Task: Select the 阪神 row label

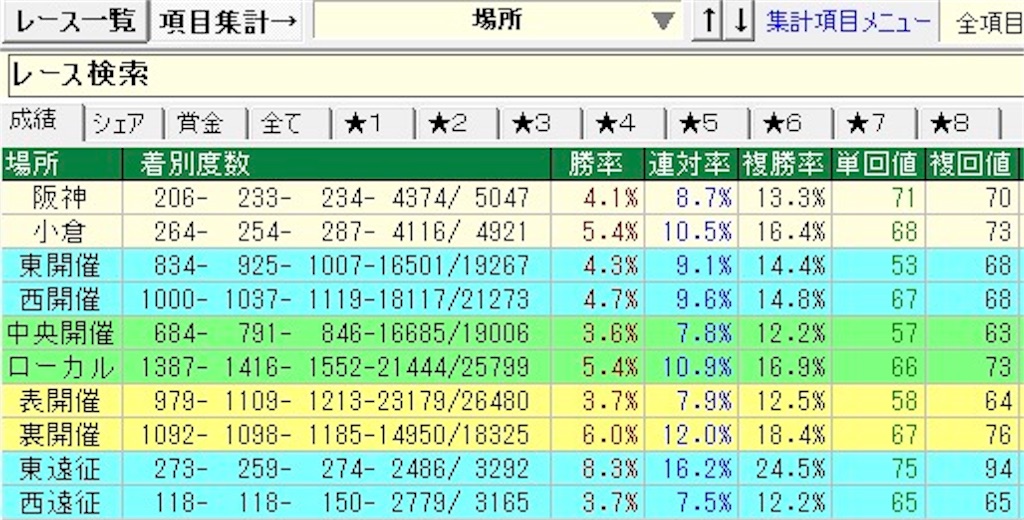Action: (61, 198)
